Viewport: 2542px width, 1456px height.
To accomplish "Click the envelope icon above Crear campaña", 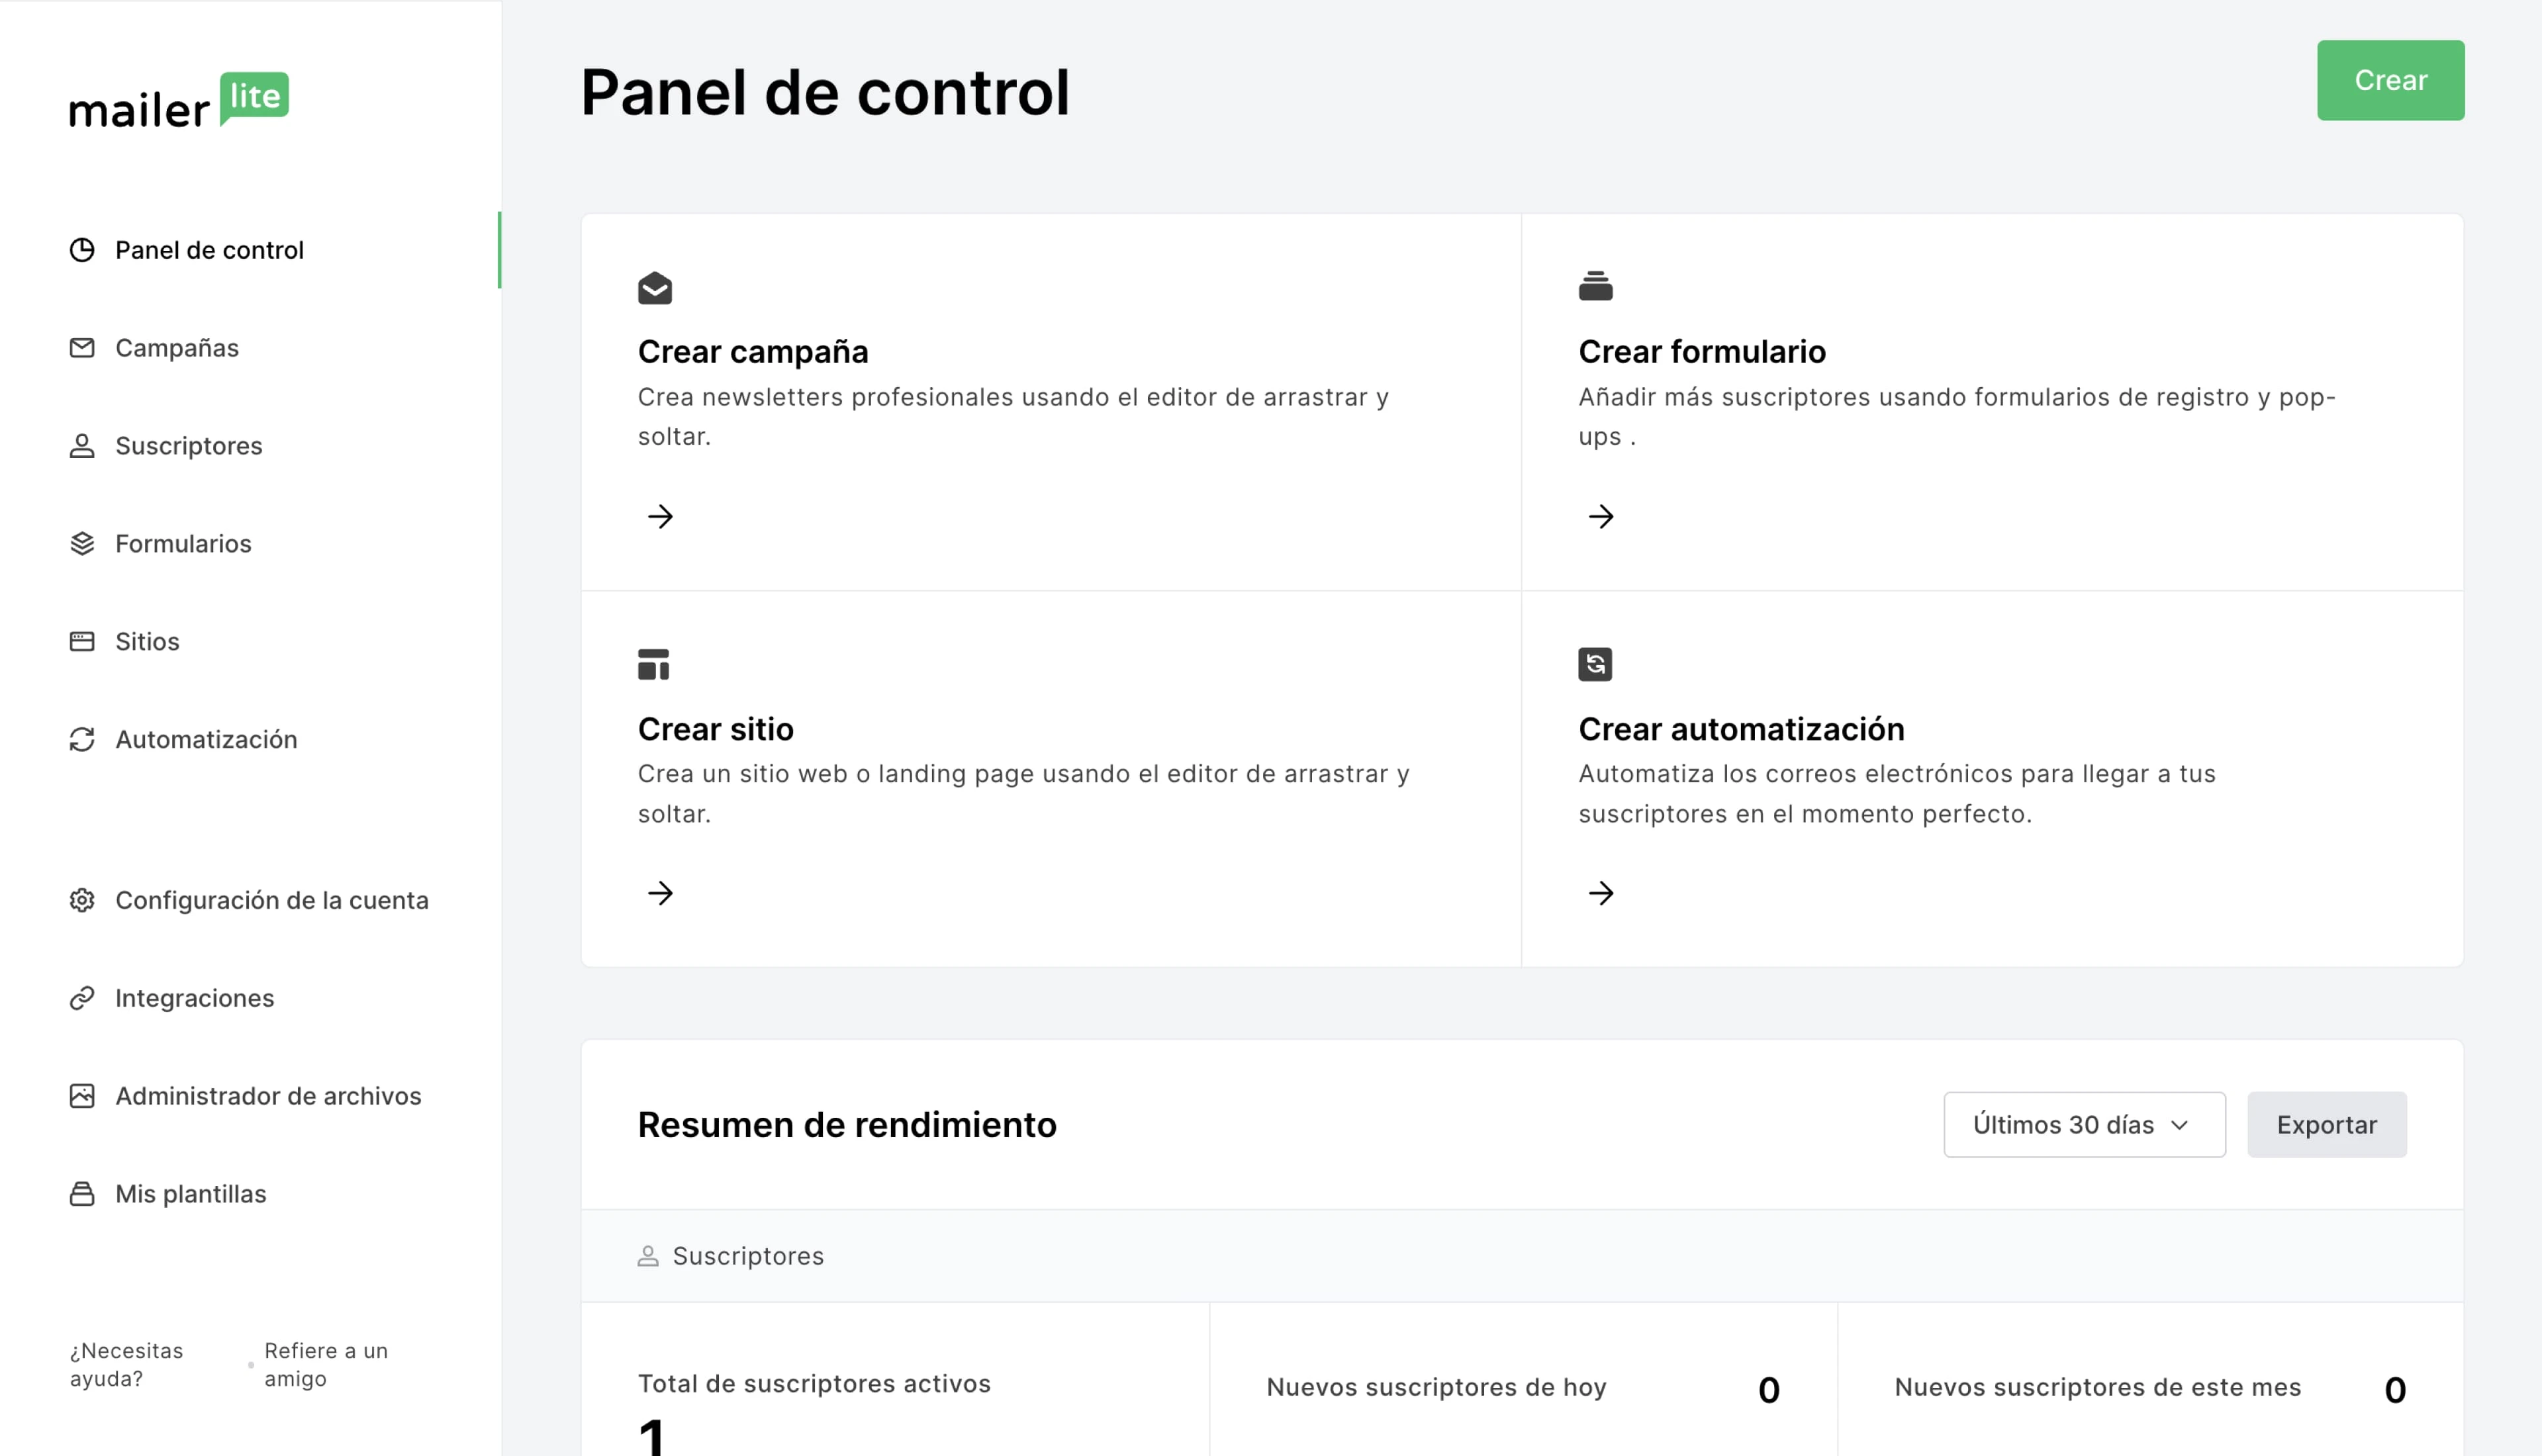I will [x=655, y=288].
